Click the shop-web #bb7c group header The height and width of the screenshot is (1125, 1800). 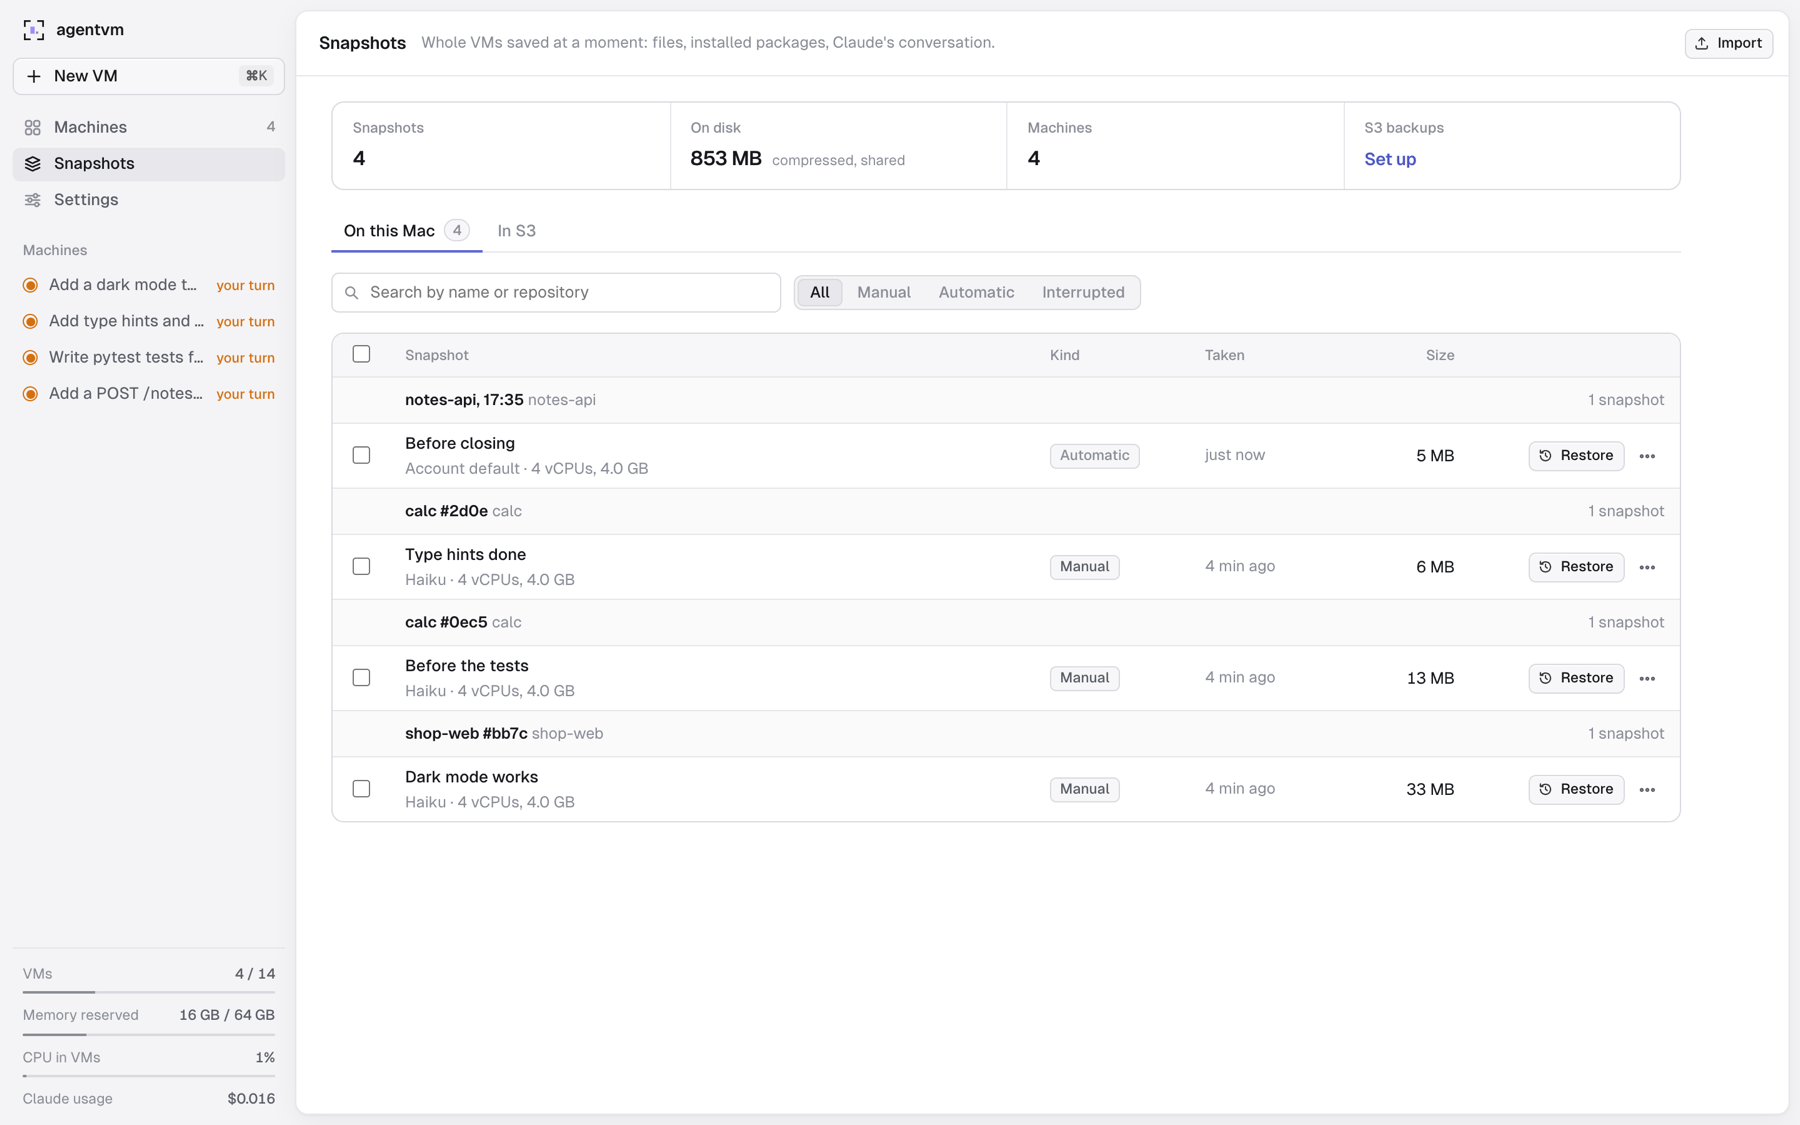click(x=1006, y=733)
